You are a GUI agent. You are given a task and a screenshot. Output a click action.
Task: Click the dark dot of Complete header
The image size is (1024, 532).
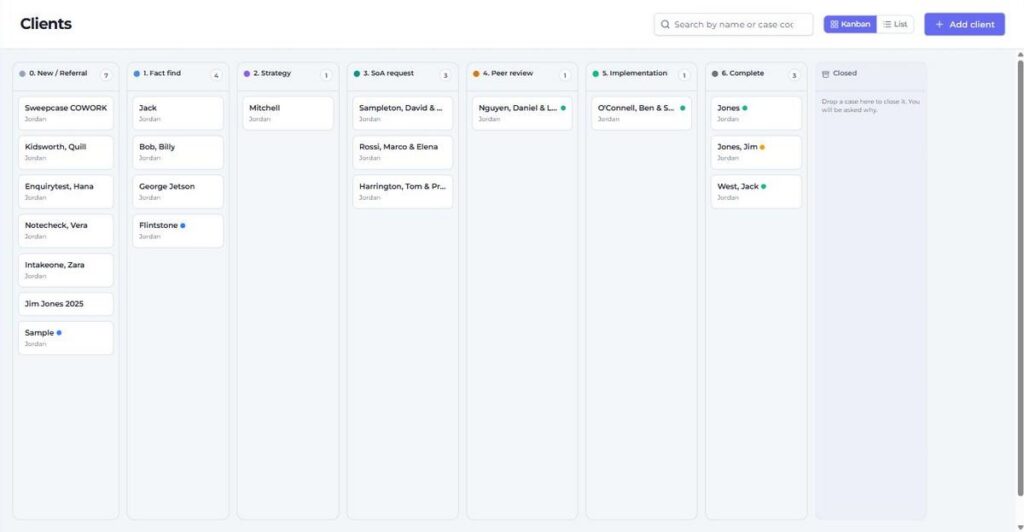point(715,74)
